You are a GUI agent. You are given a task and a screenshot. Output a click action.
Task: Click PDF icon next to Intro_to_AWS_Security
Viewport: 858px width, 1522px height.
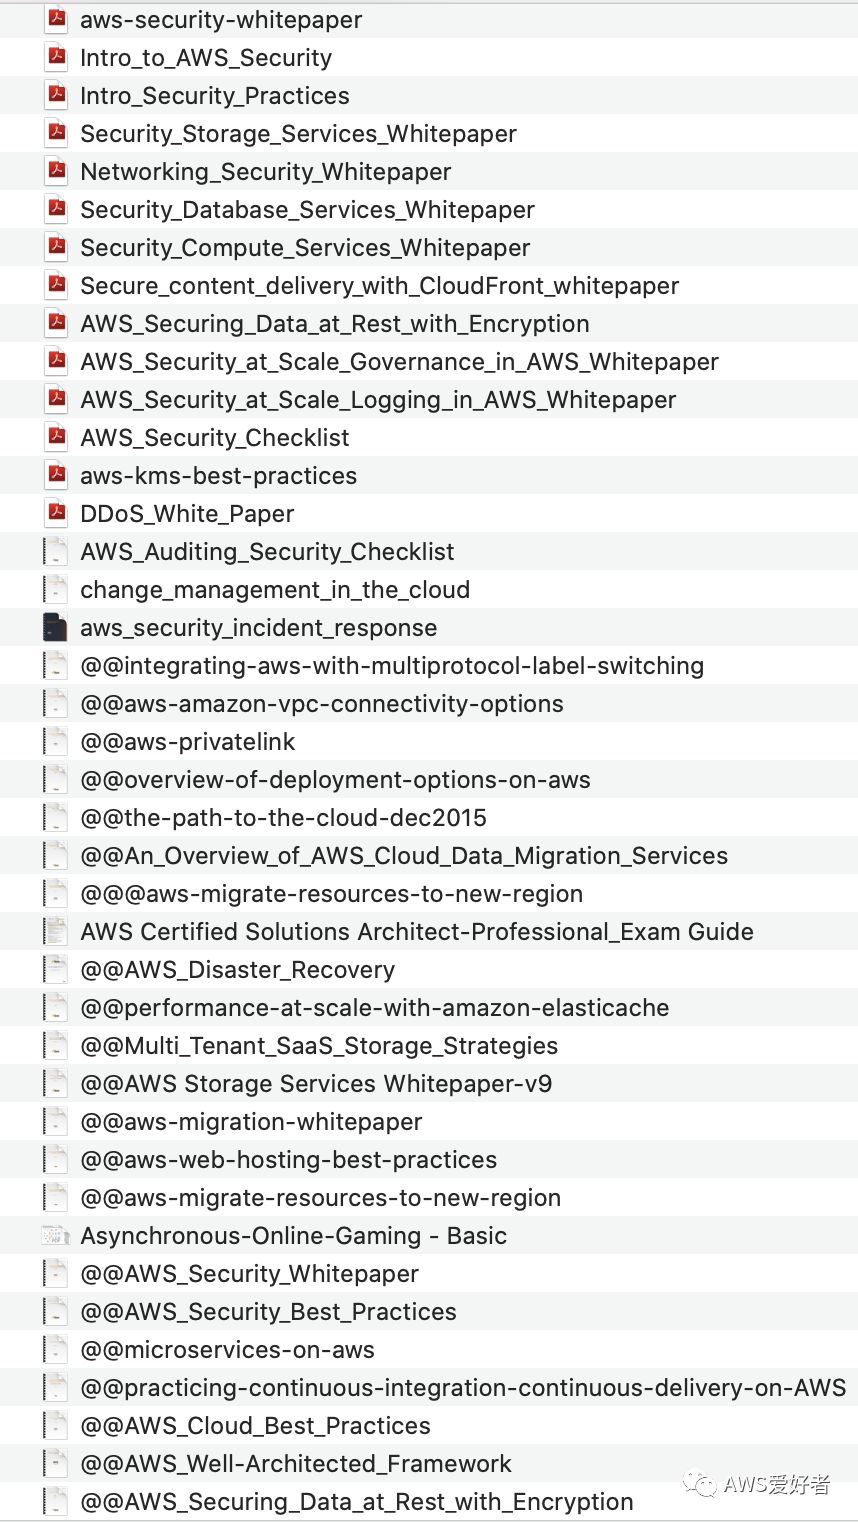click(x=57, y=57)
